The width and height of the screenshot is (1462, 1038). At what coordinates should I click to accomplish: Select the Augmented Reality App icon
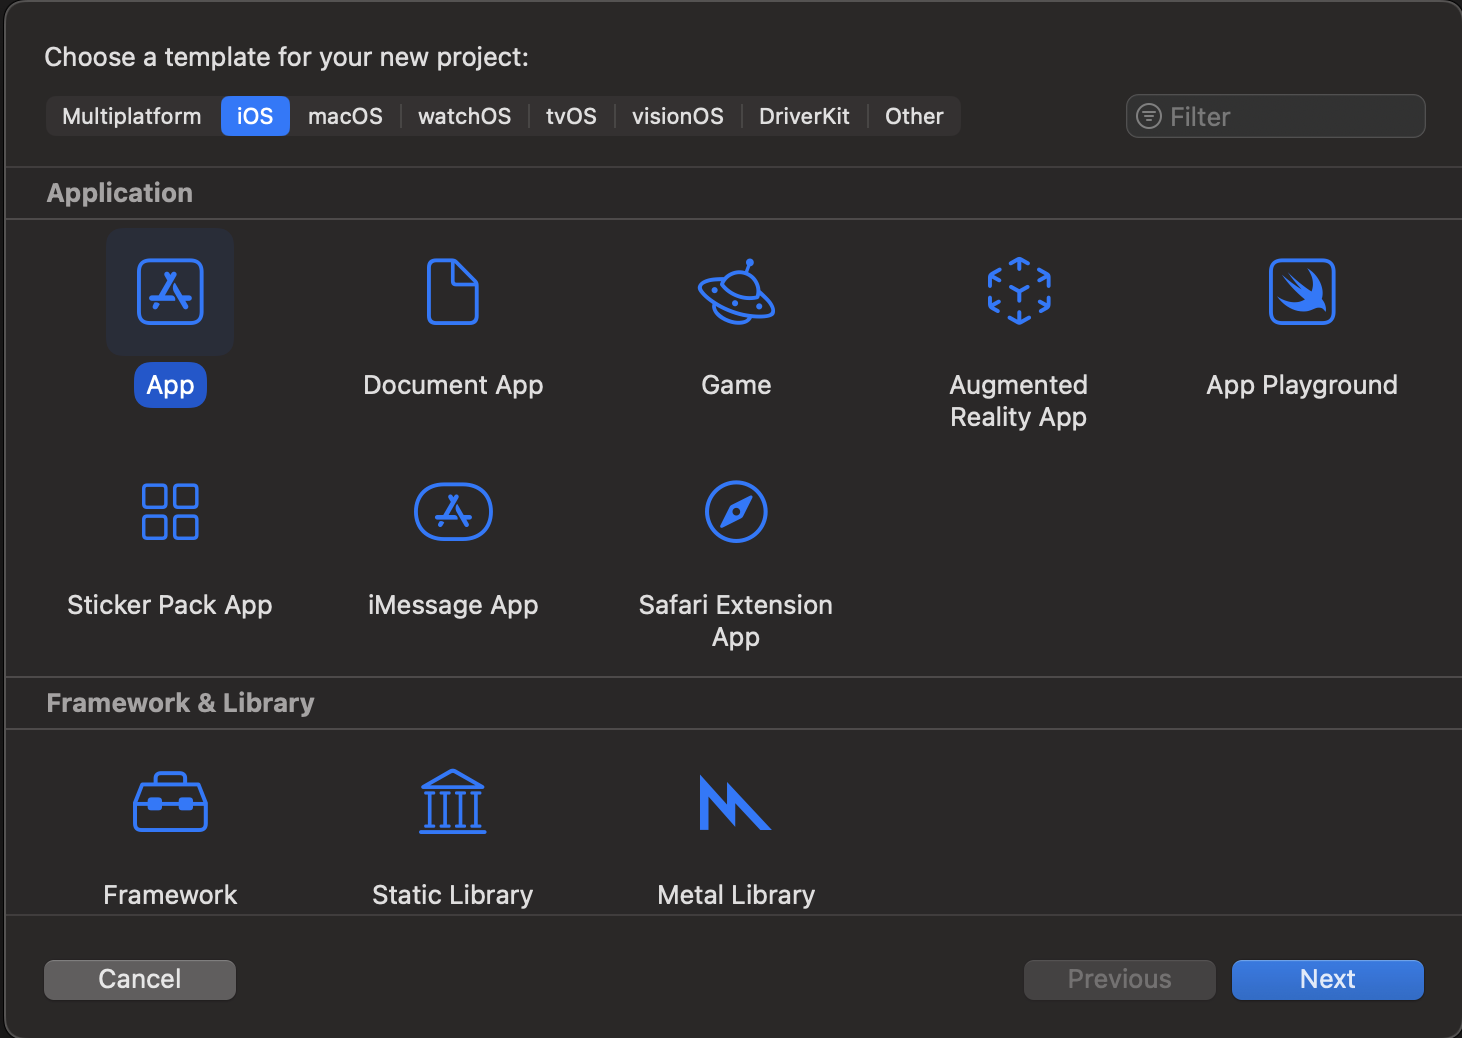[1018, 292]
